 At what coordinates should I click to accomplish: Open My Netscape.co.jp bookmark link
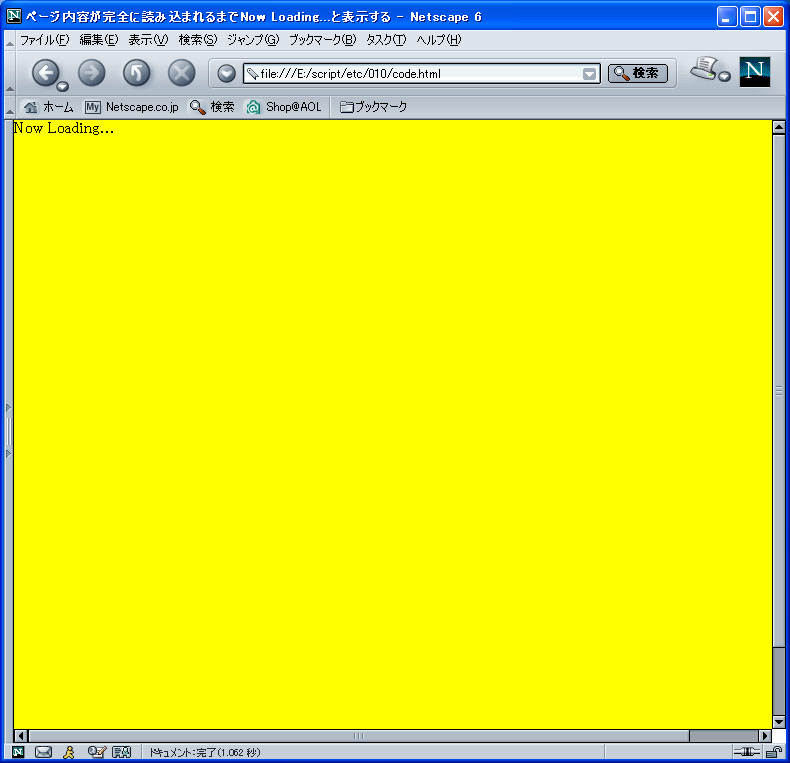pos(131,107)
